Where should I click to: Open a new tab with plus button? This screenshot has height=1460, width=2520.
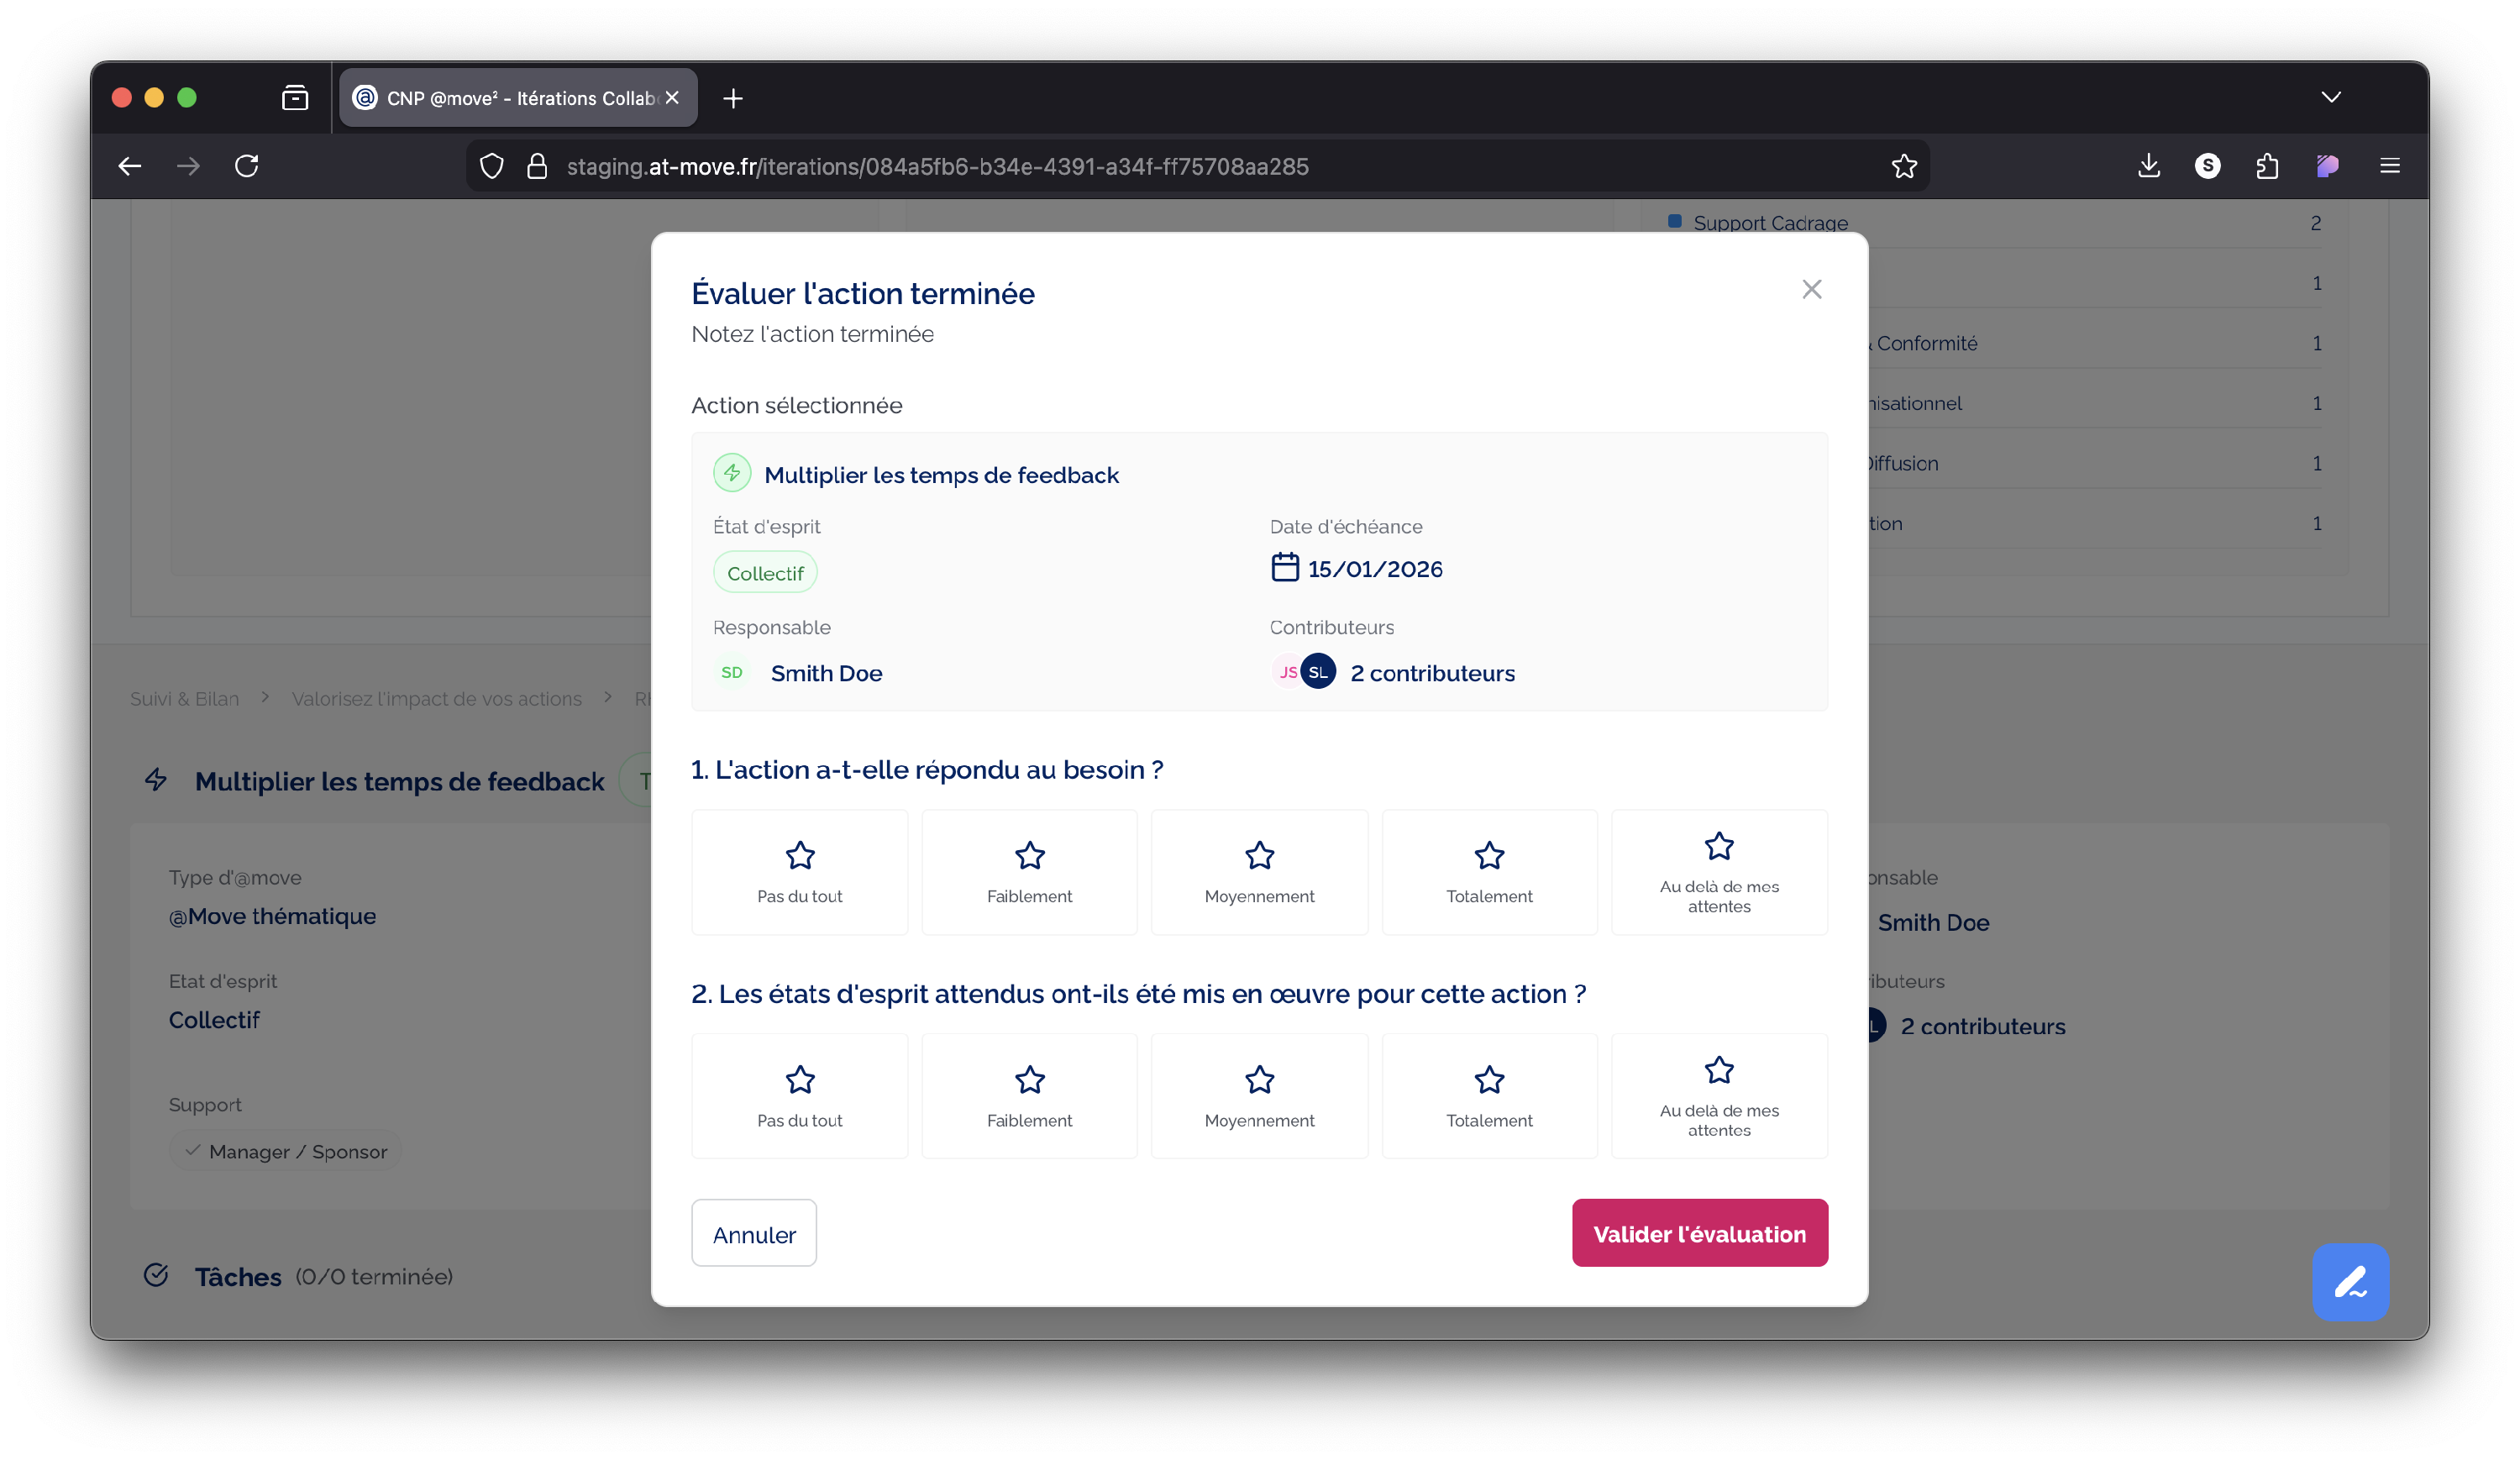pos(733,98)
